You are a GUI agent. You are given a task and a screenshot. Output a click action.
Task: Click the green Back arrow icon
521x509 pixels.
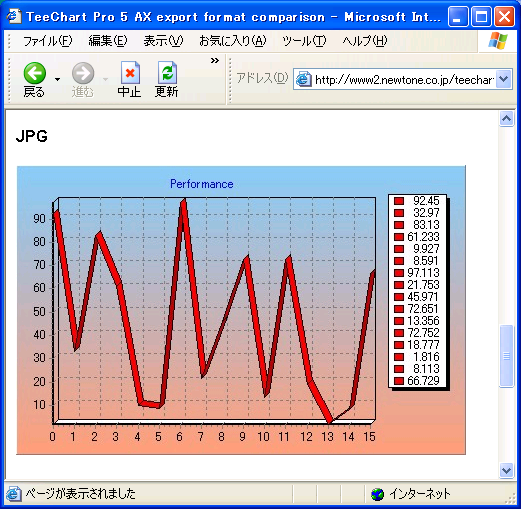(x=35, y=73)
